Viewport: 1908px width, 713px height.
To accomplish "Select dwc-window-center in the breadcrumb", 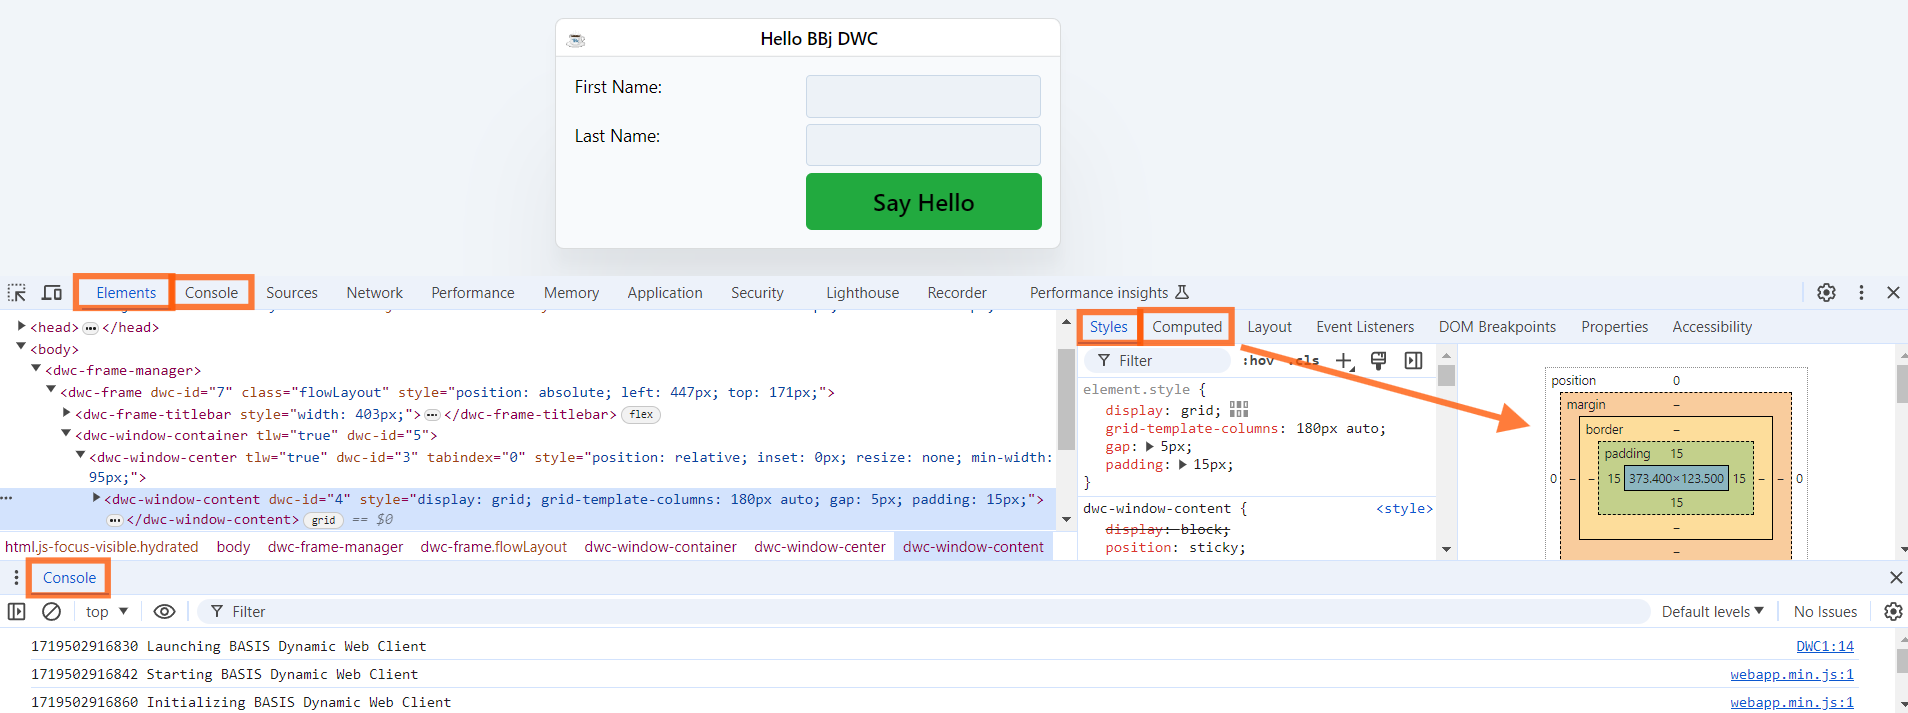I will pos(820,547).
